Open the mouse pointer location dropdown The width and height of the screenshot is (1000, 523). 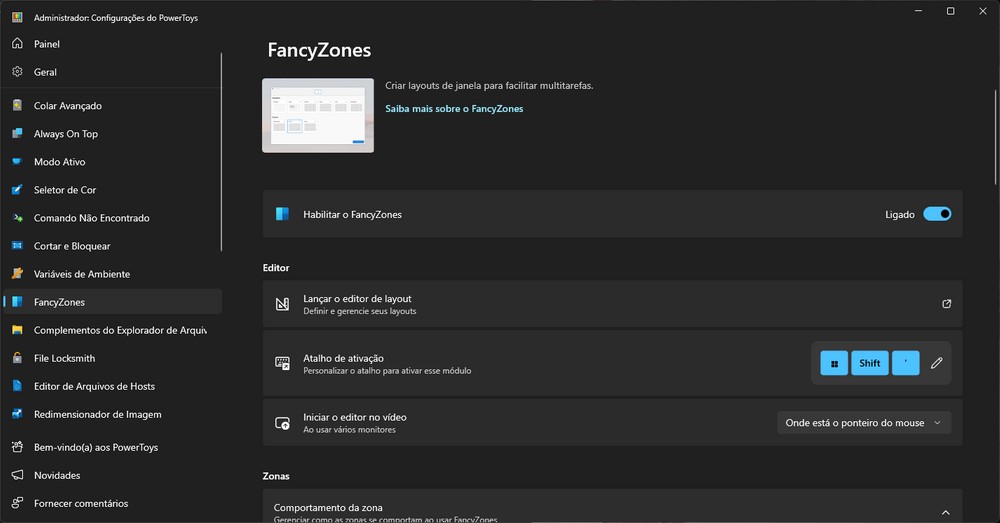pyautogui.click(x=864, y=423)
